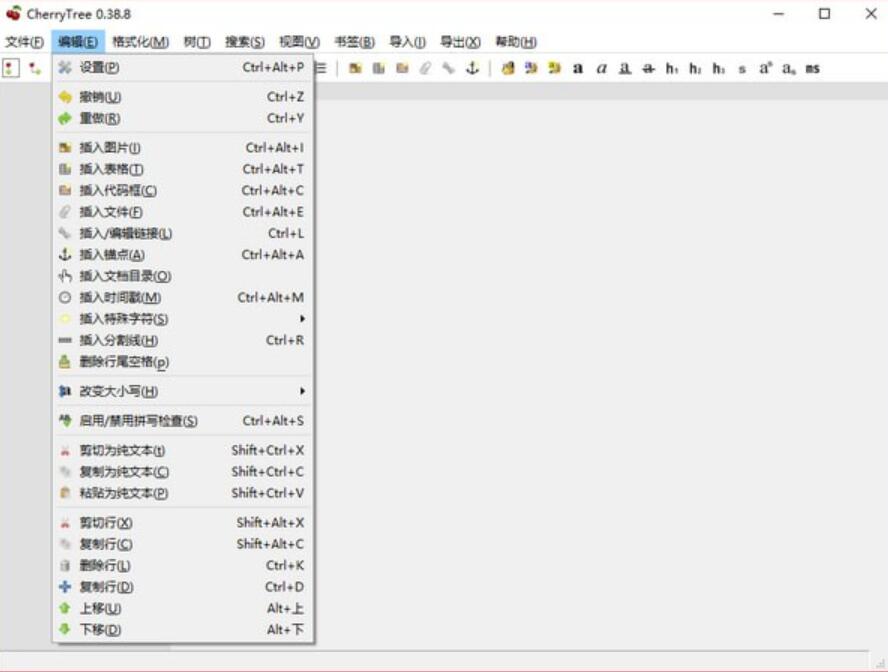
Task: Click the bold 'a' toolbar icon
Action: click(578, 68)
